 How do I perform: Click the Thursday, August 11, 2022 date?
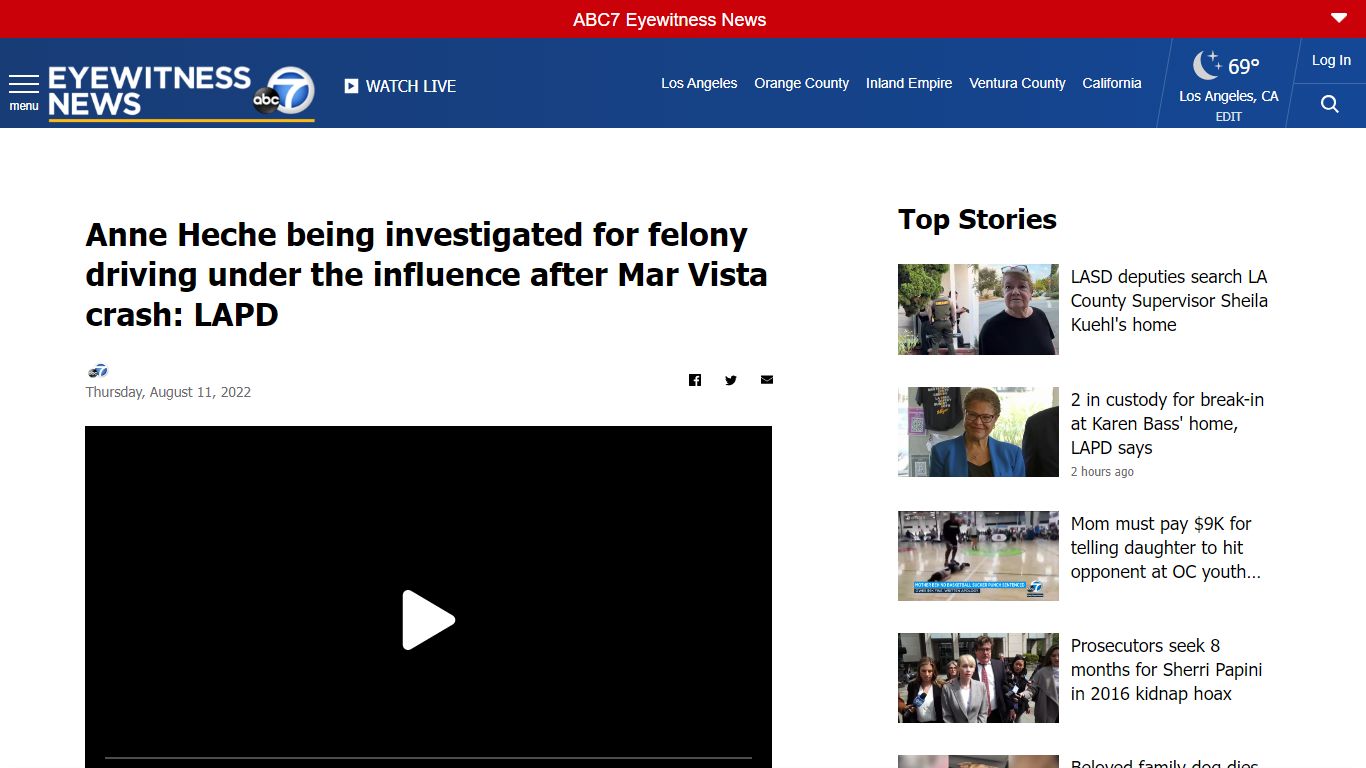click(168, 392)
